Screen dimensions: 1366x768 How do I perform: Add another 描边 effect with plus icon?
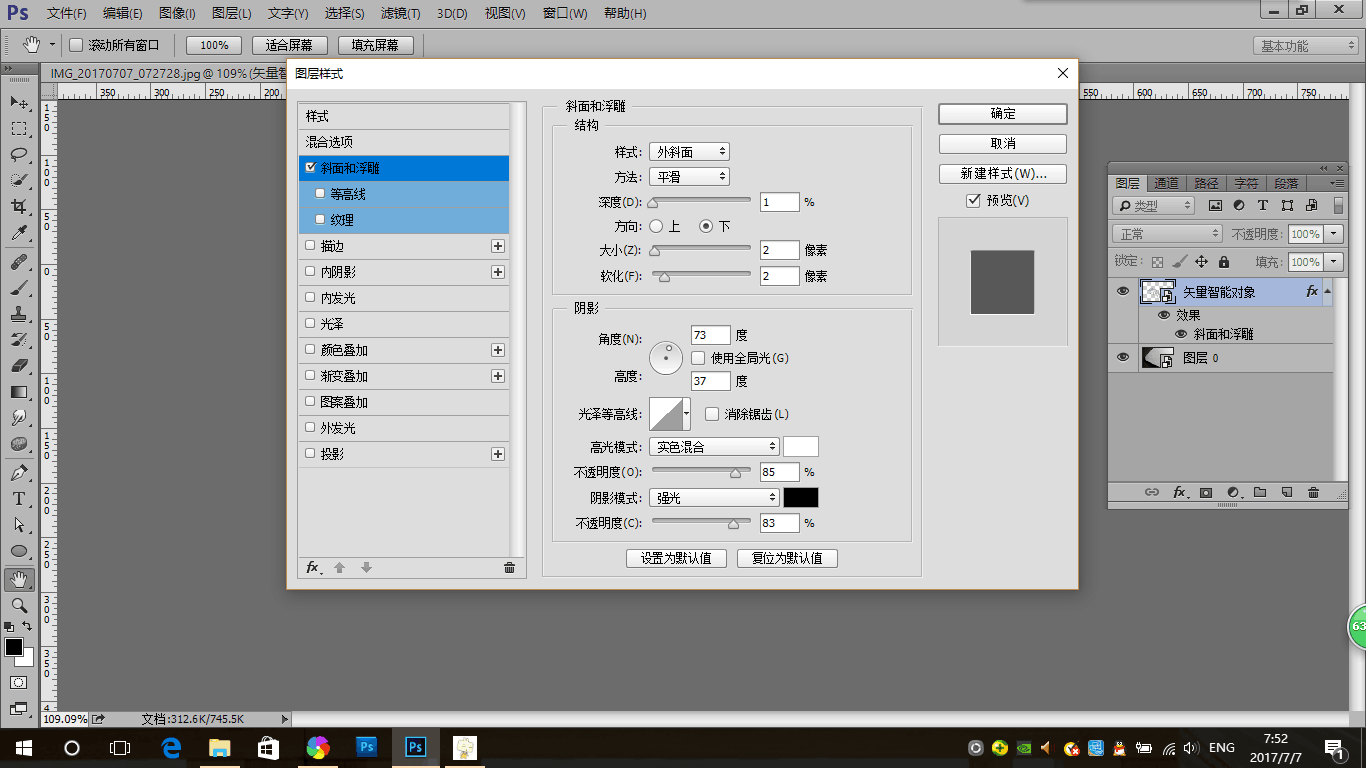click(x=498, y=246)
